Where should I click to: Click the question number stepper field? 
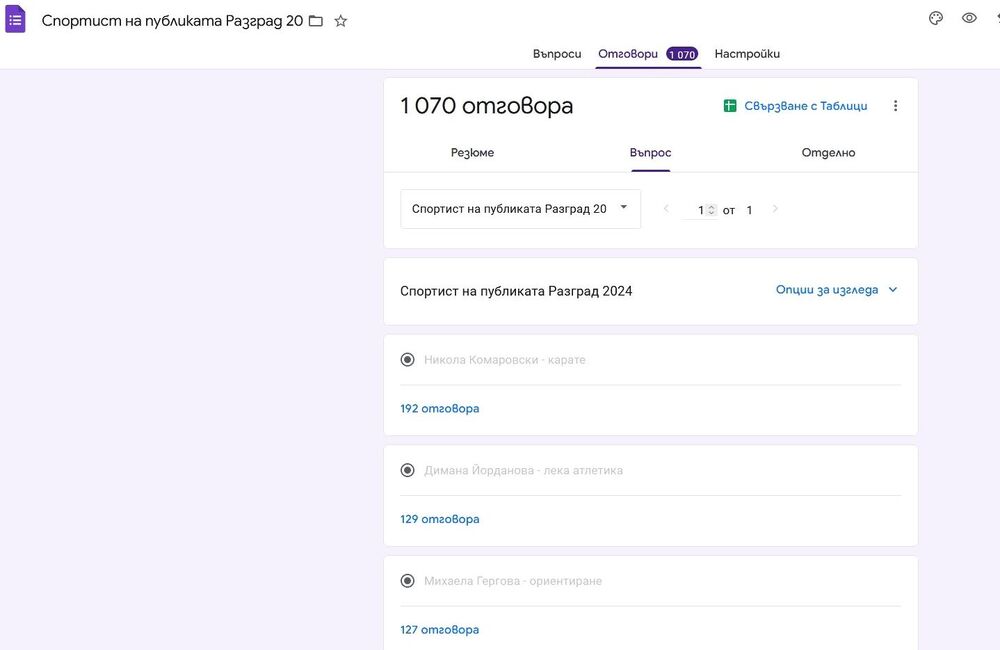[x=702, y=210]
